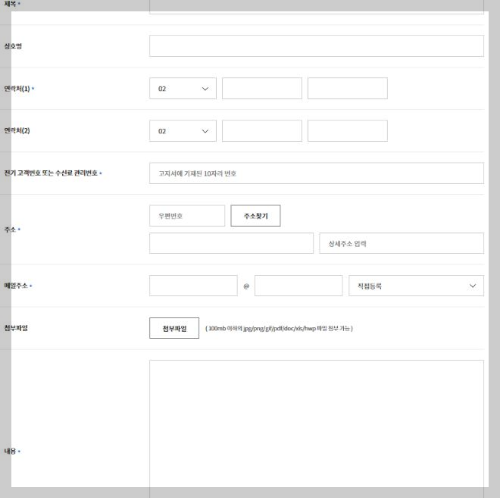Click the 연락처(2) label

(17, 131)
